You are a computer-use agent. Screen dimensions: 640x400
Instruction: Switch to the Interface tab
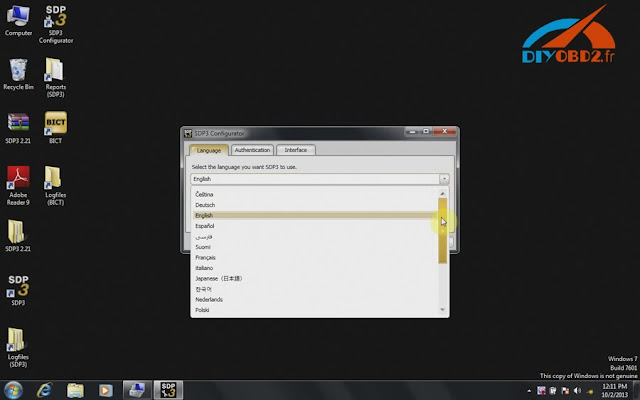click(x=296, y=150)
